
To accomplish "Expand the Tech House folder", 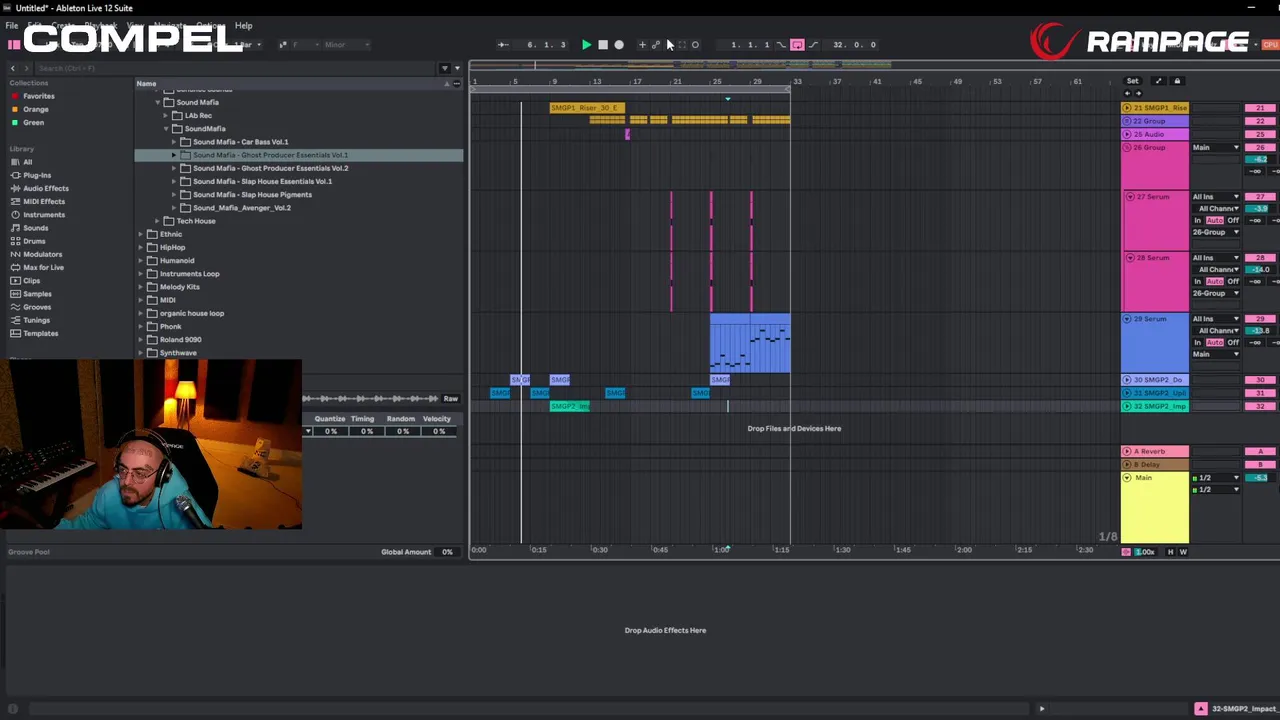I will [157, 221].
